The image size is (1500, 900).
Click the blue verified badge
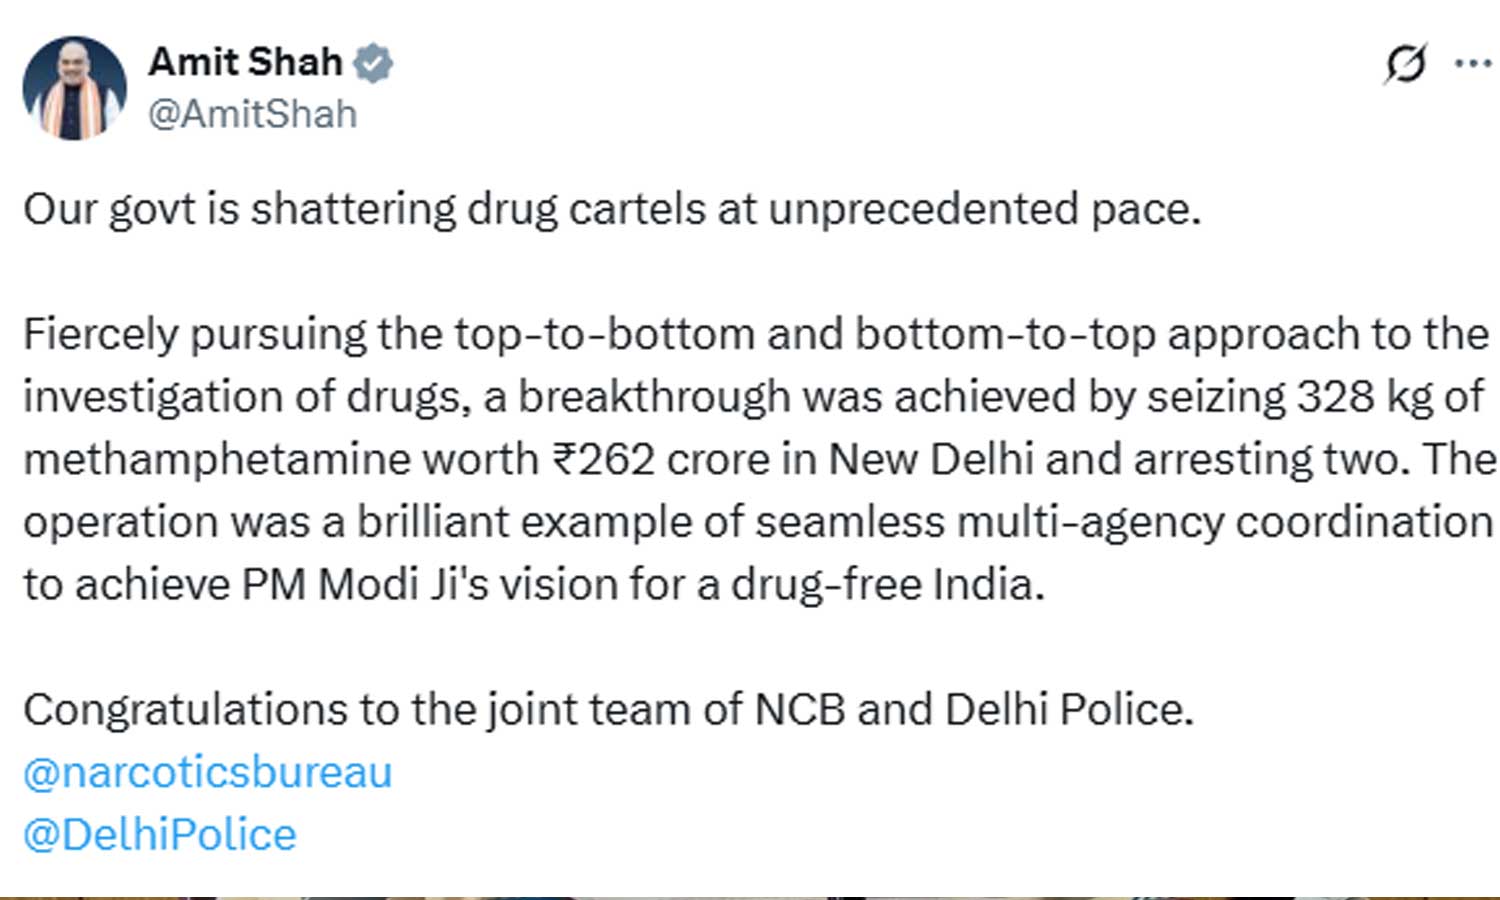(x=374, y=62)
